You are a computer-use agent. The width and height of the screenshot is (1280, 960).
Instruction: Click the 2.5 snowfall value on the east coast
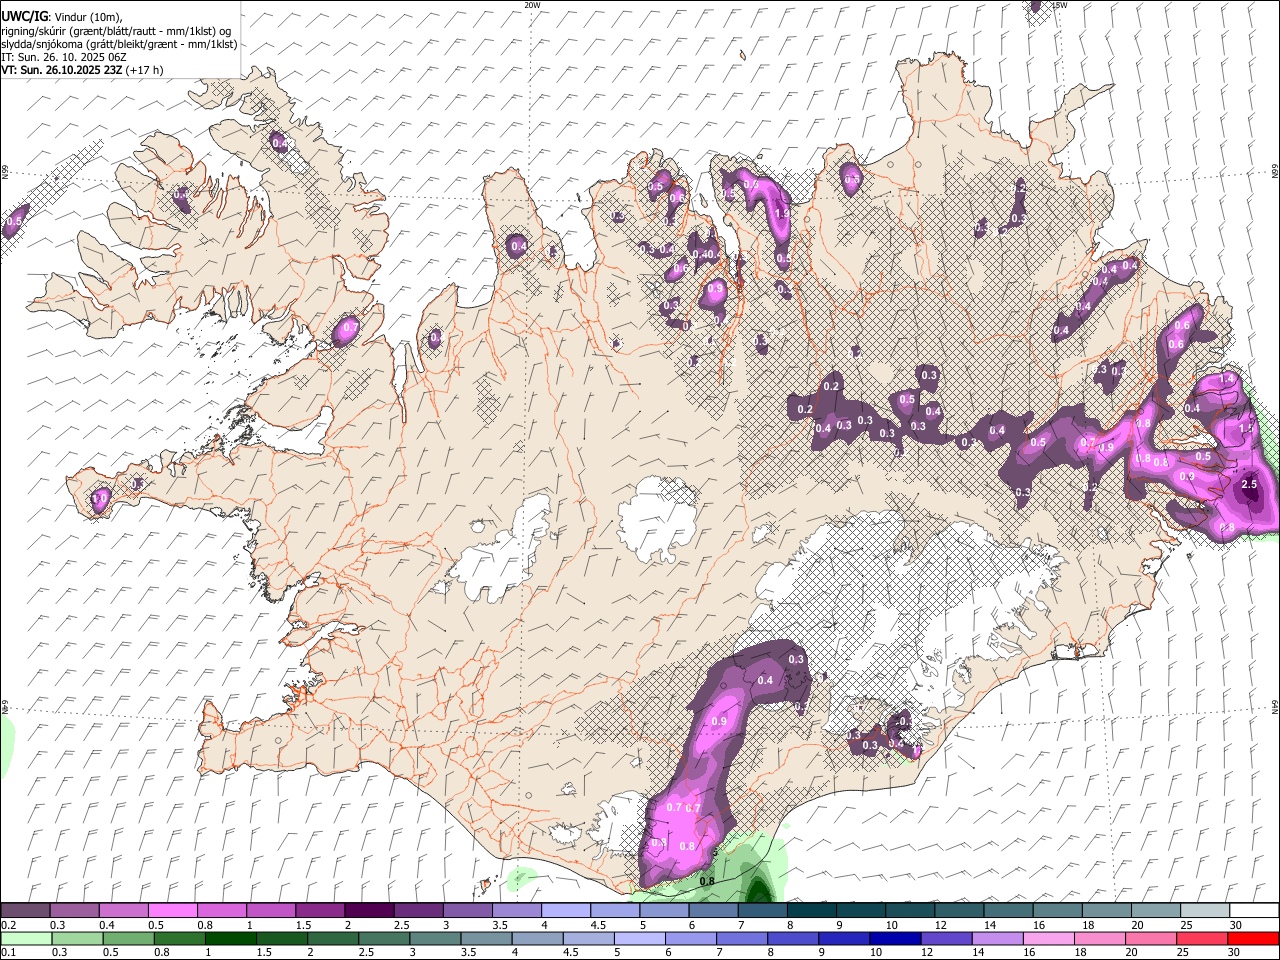click(x=1249, y=484)
